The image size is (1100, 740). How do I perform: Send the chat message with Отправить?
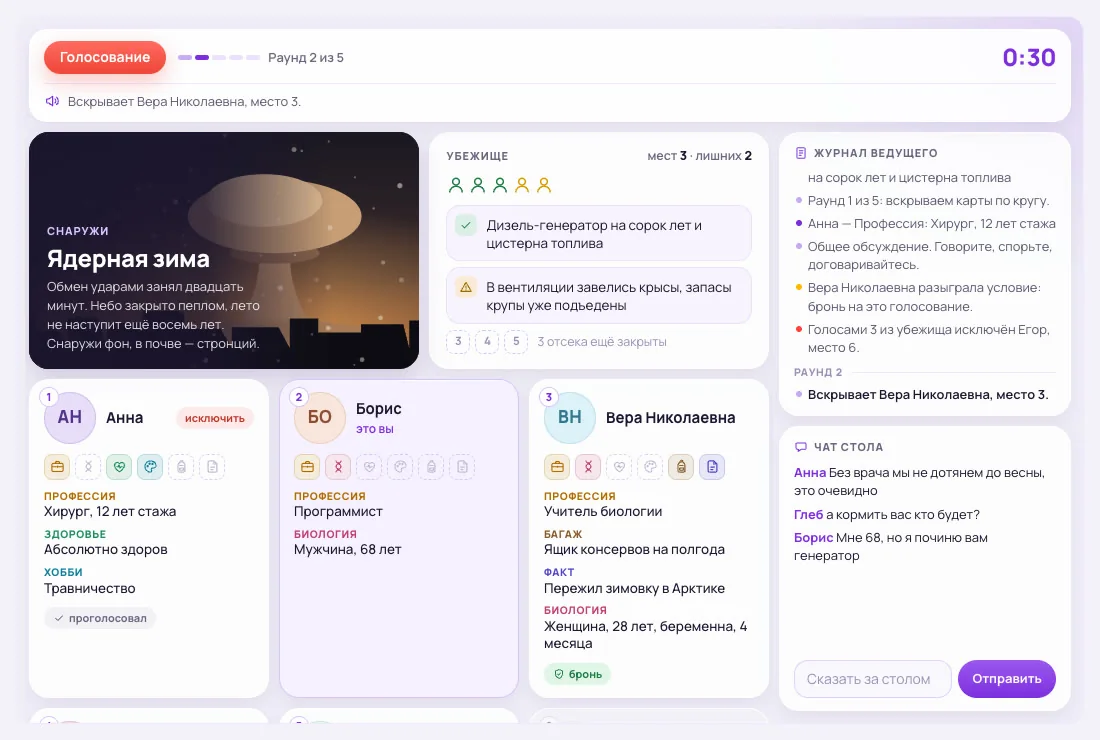point(1007,679)
